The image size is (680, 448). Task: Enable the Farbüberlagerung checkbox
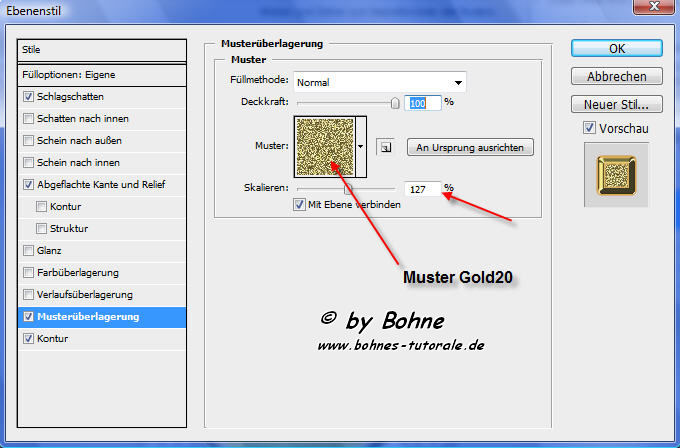click(x=28, y=273)
